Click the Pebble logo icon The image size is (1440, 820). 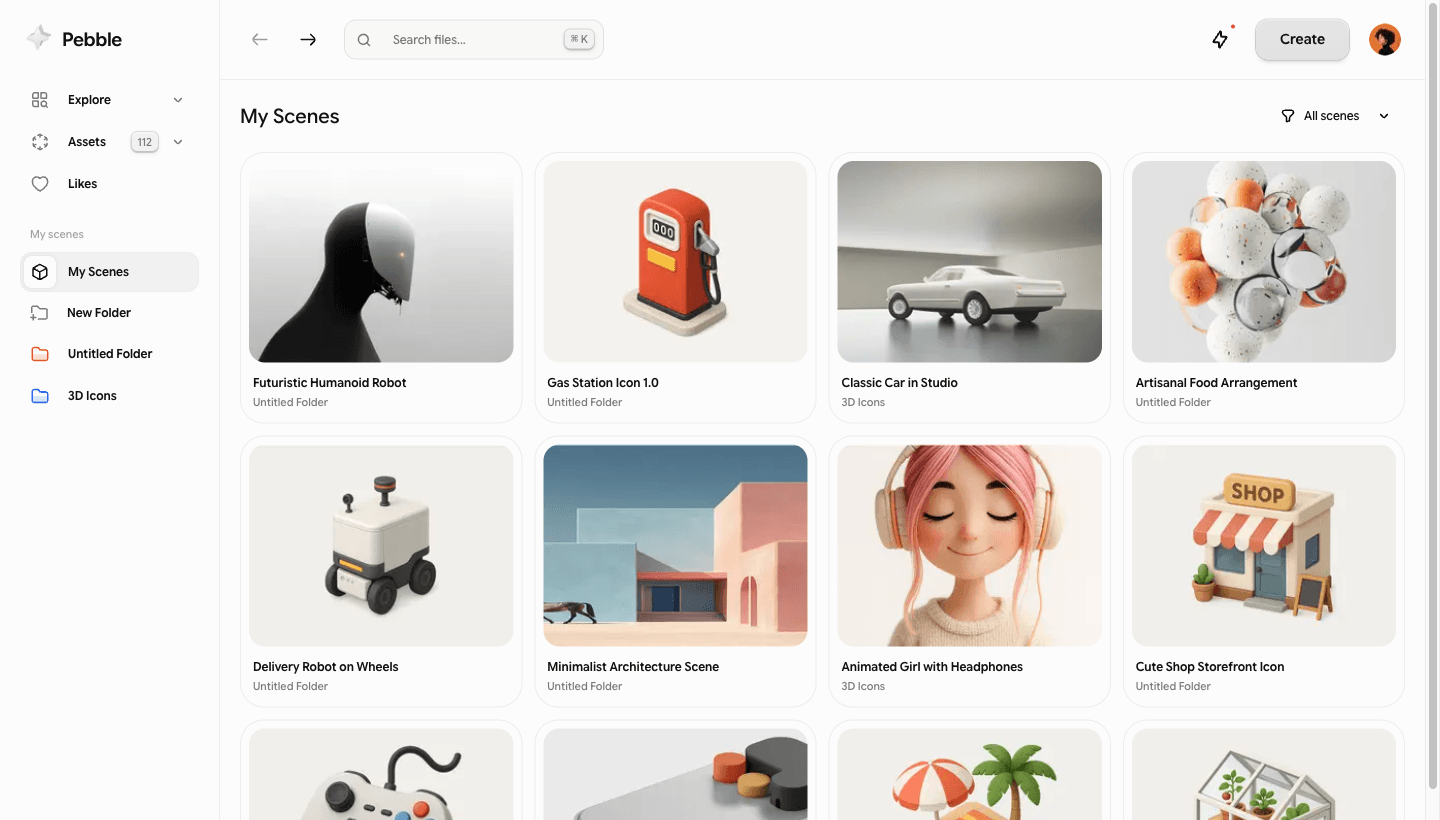click(39, 39)
